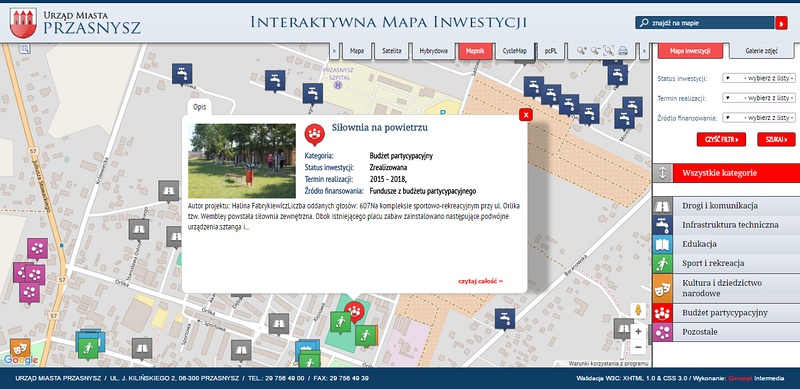
Task: Switch to Satelita map layer tab
Action: (x=392, y=51)
